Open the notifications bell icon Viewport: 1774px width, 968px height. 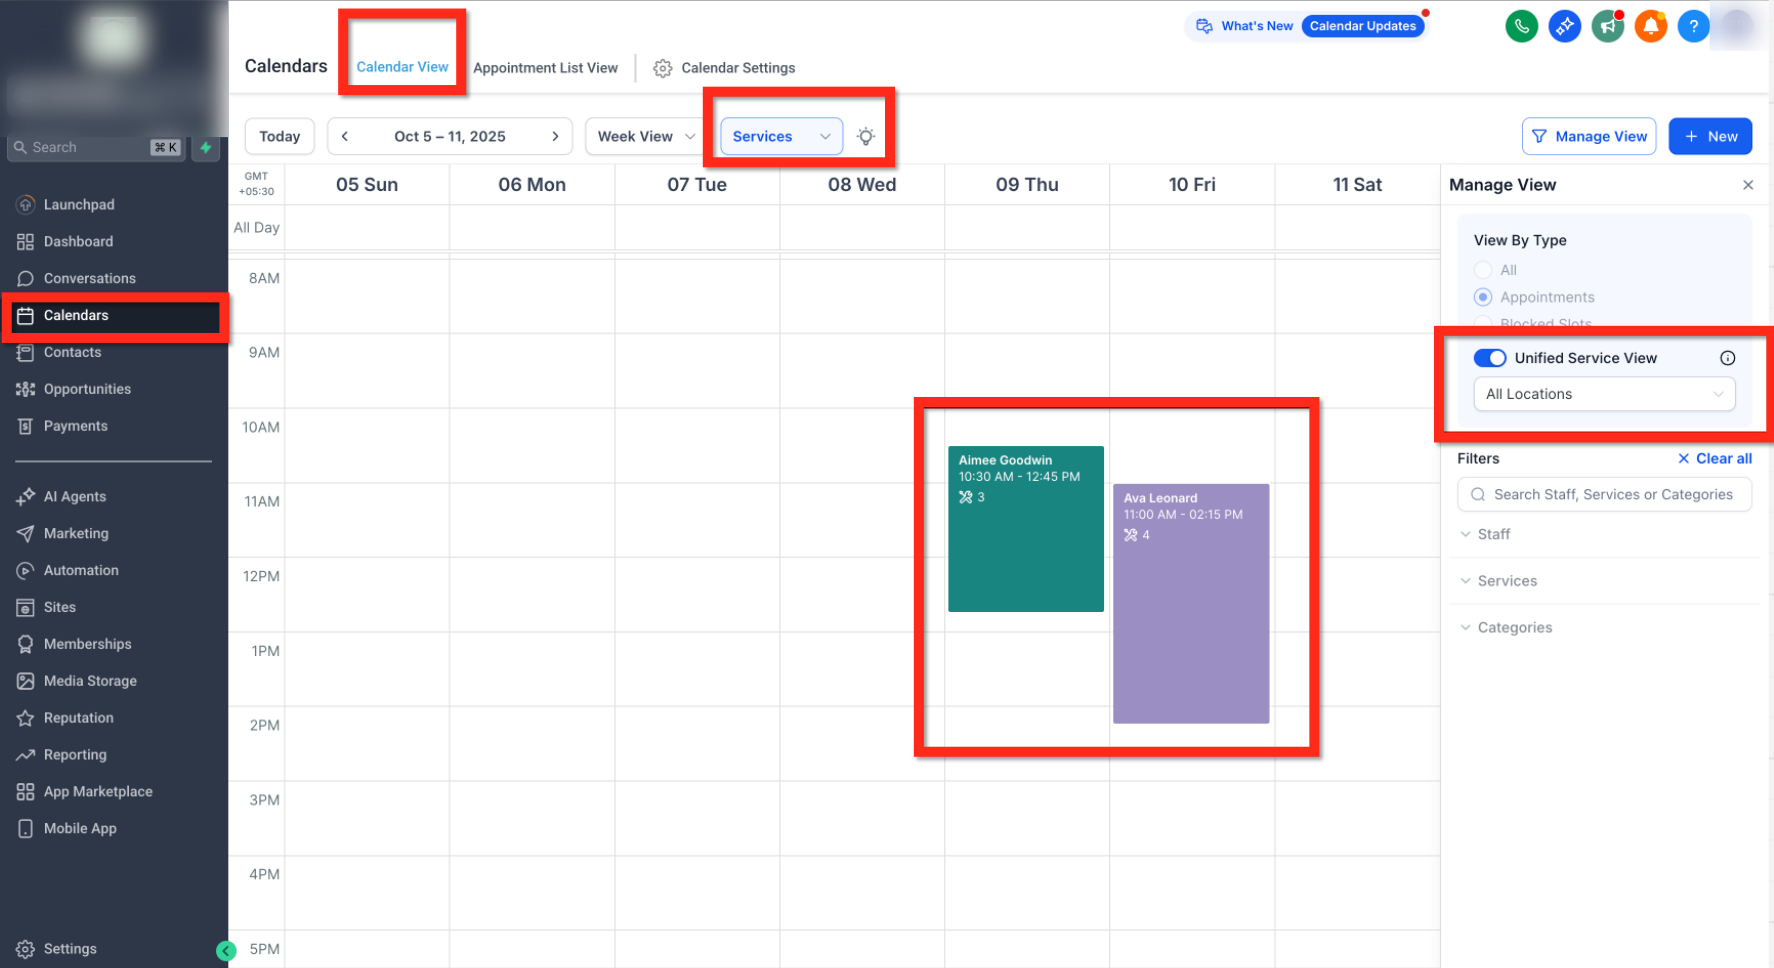[1650, 26]
